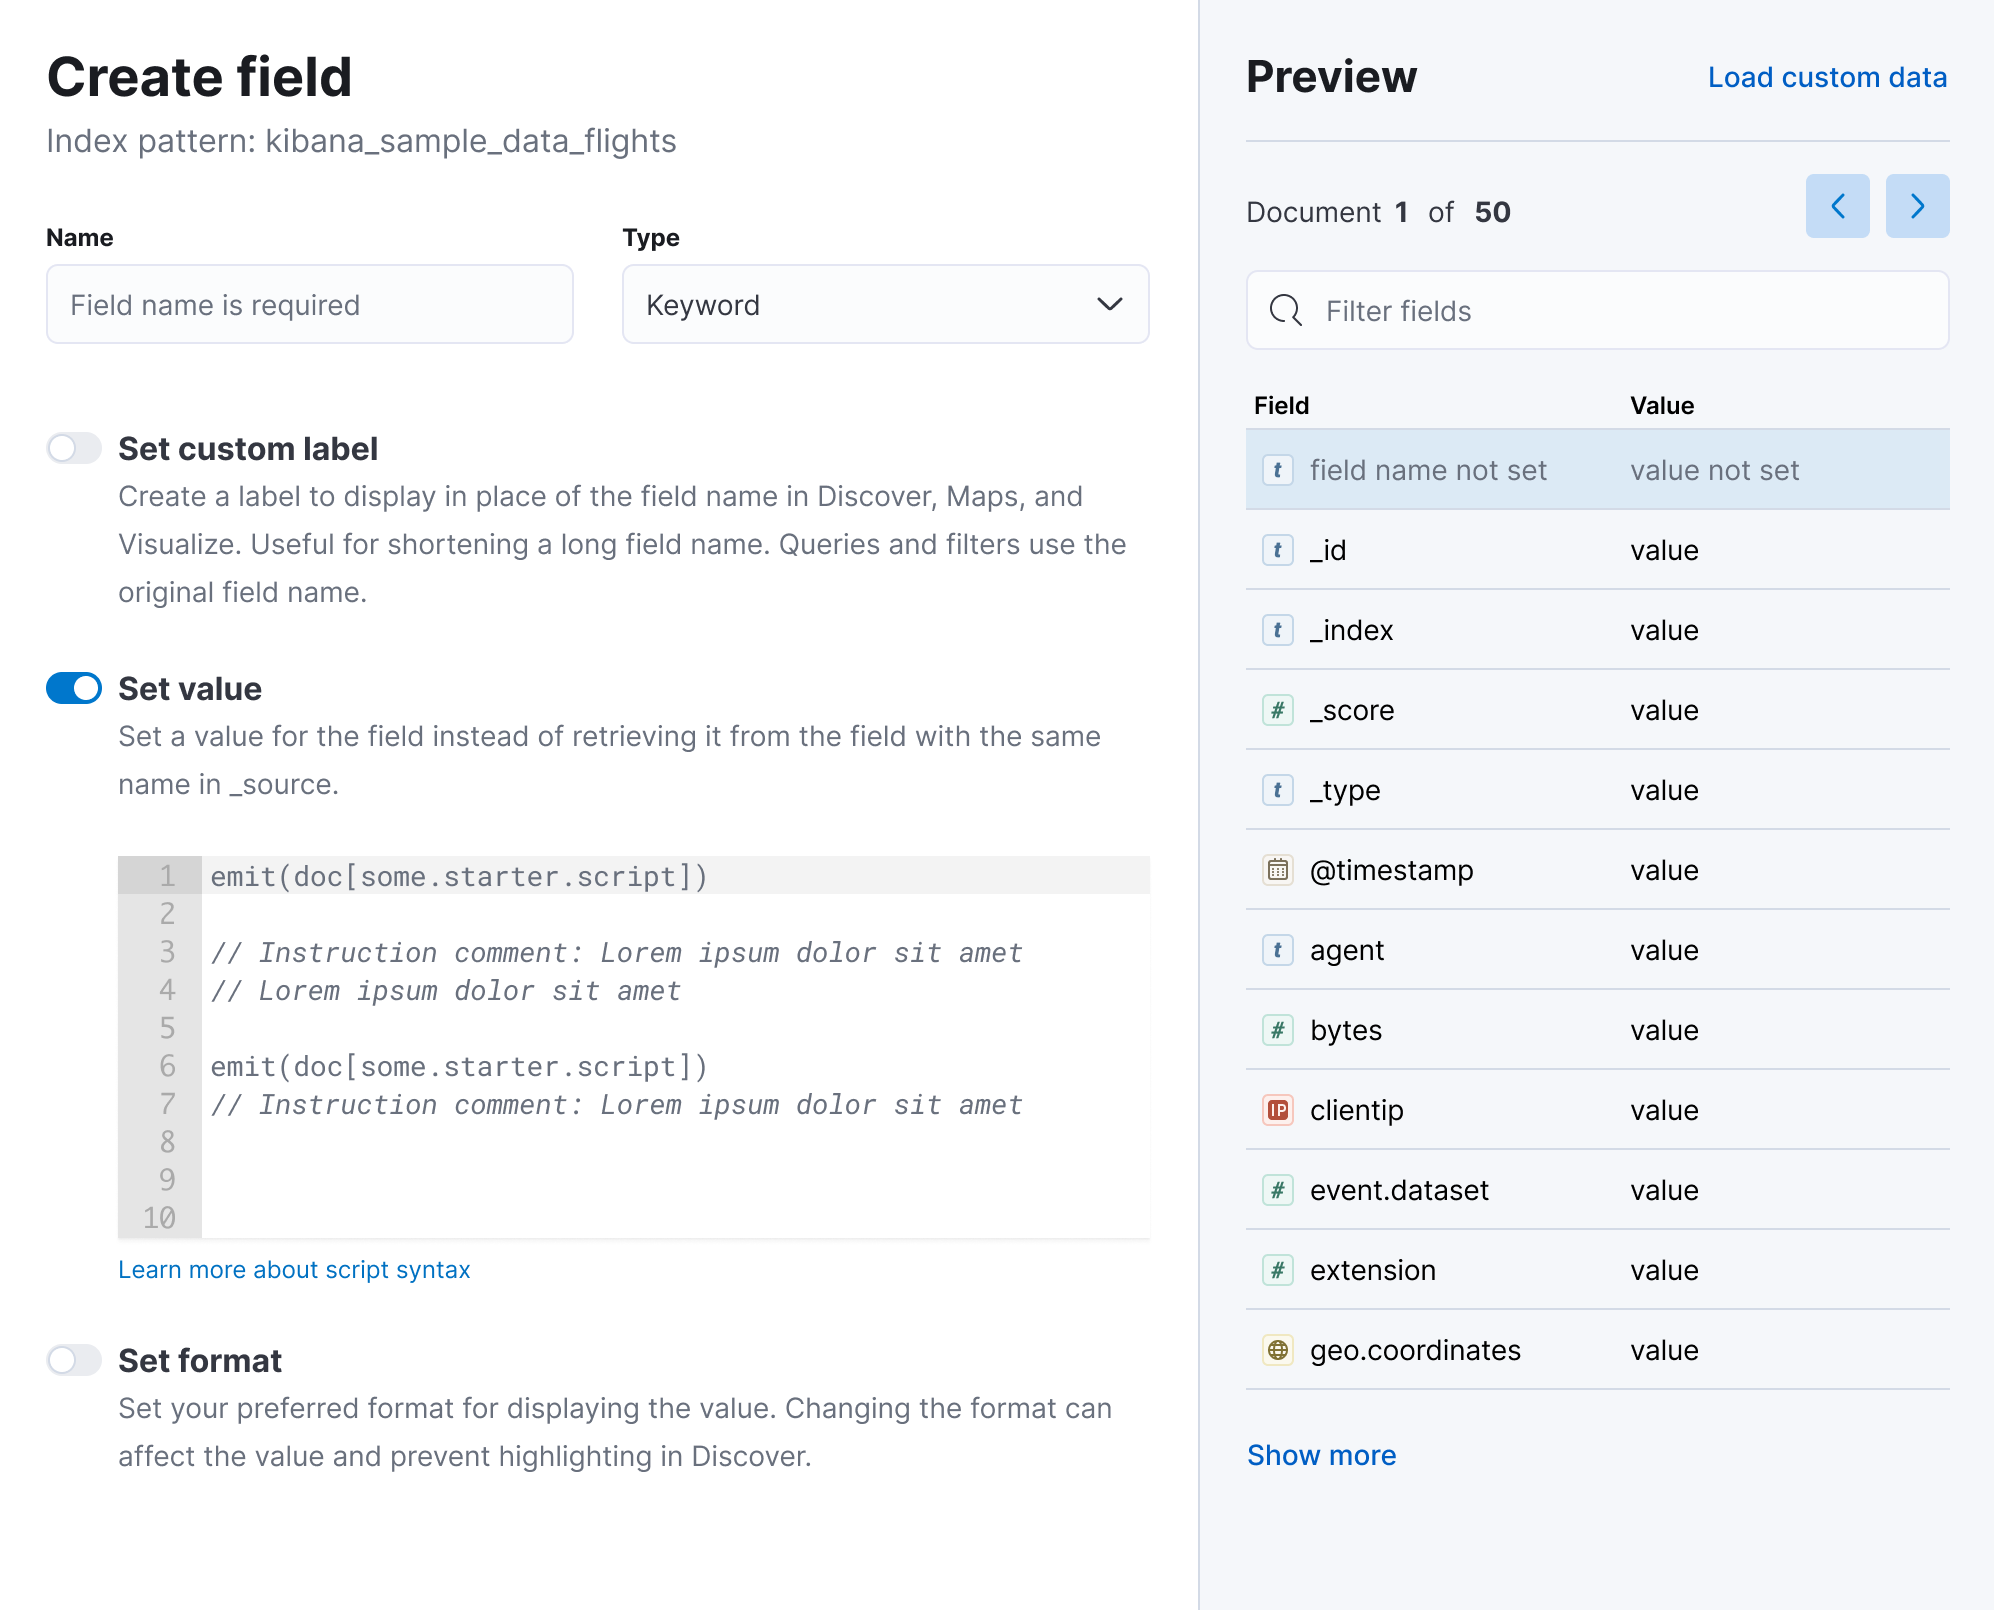Screen dimensions: 1994x1610
Task: Select the highlighted field name not set row
Action: 1597,469
